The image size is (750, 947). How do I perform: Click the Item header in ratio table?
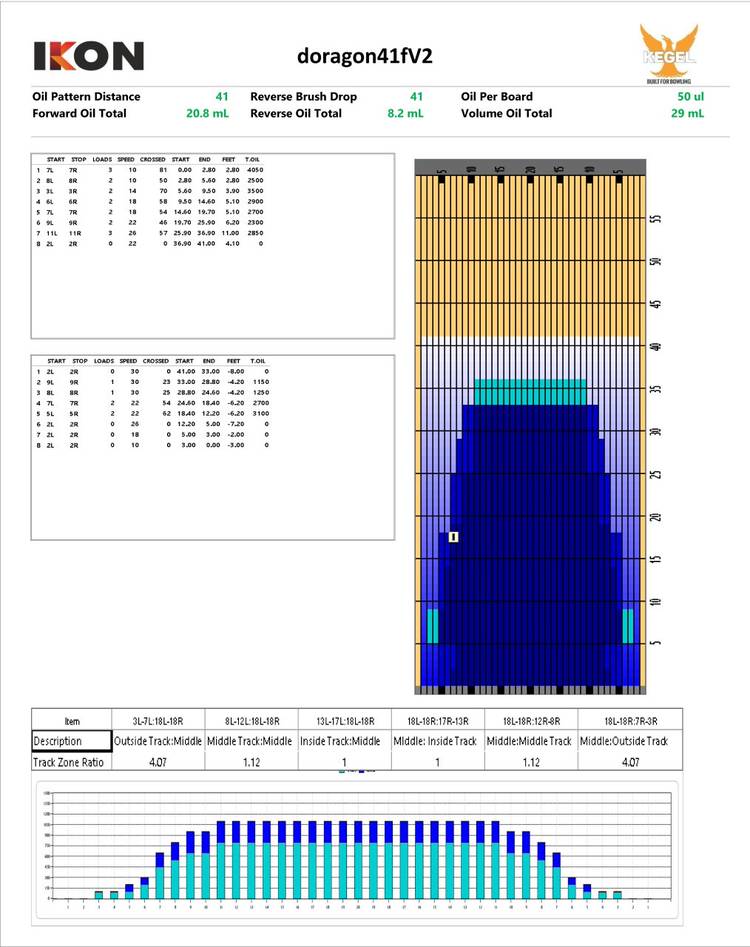point(70,720)
